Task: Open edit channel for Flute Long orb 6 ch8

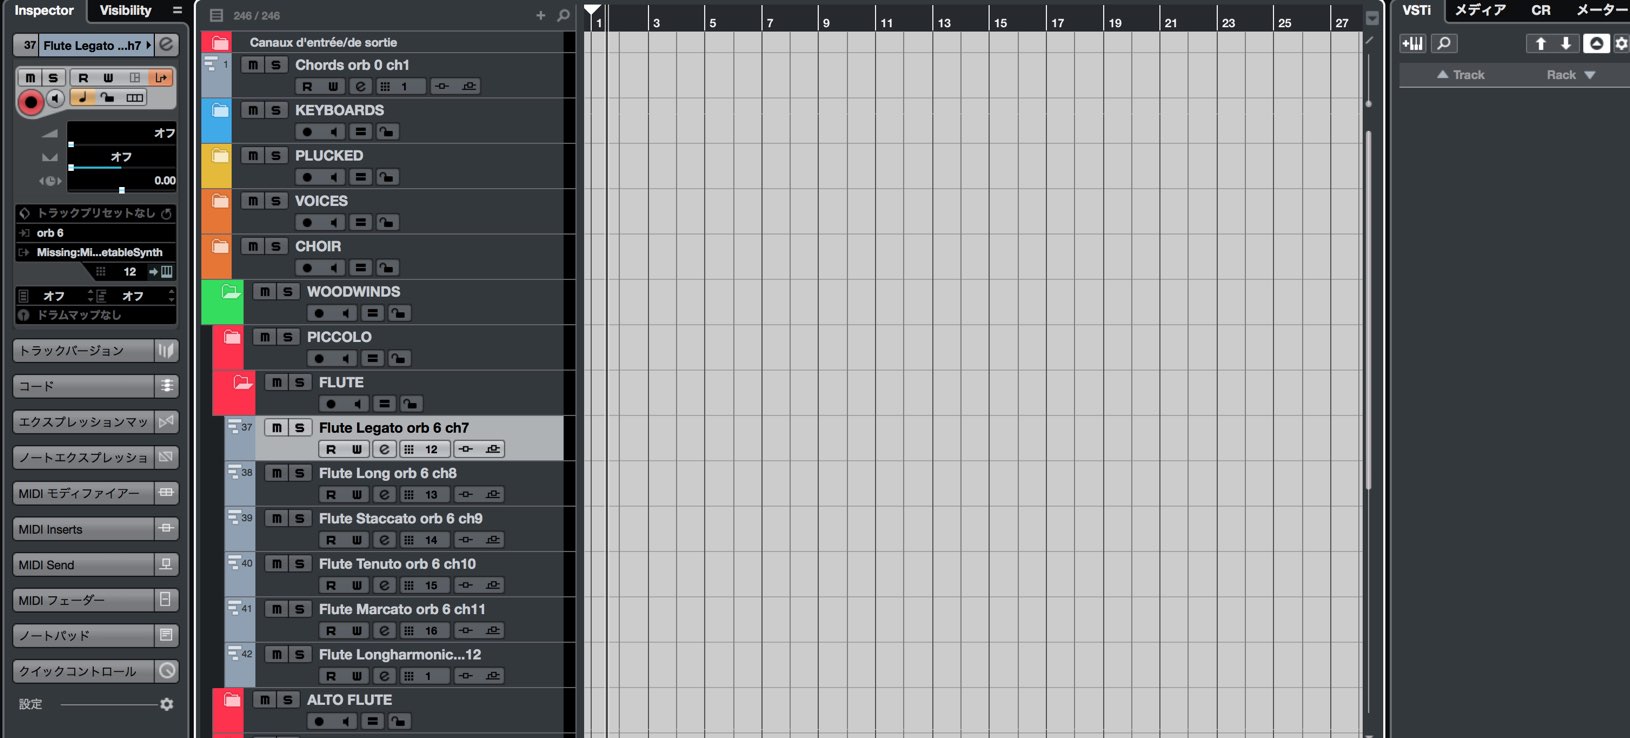Action: tap(384, 494)
